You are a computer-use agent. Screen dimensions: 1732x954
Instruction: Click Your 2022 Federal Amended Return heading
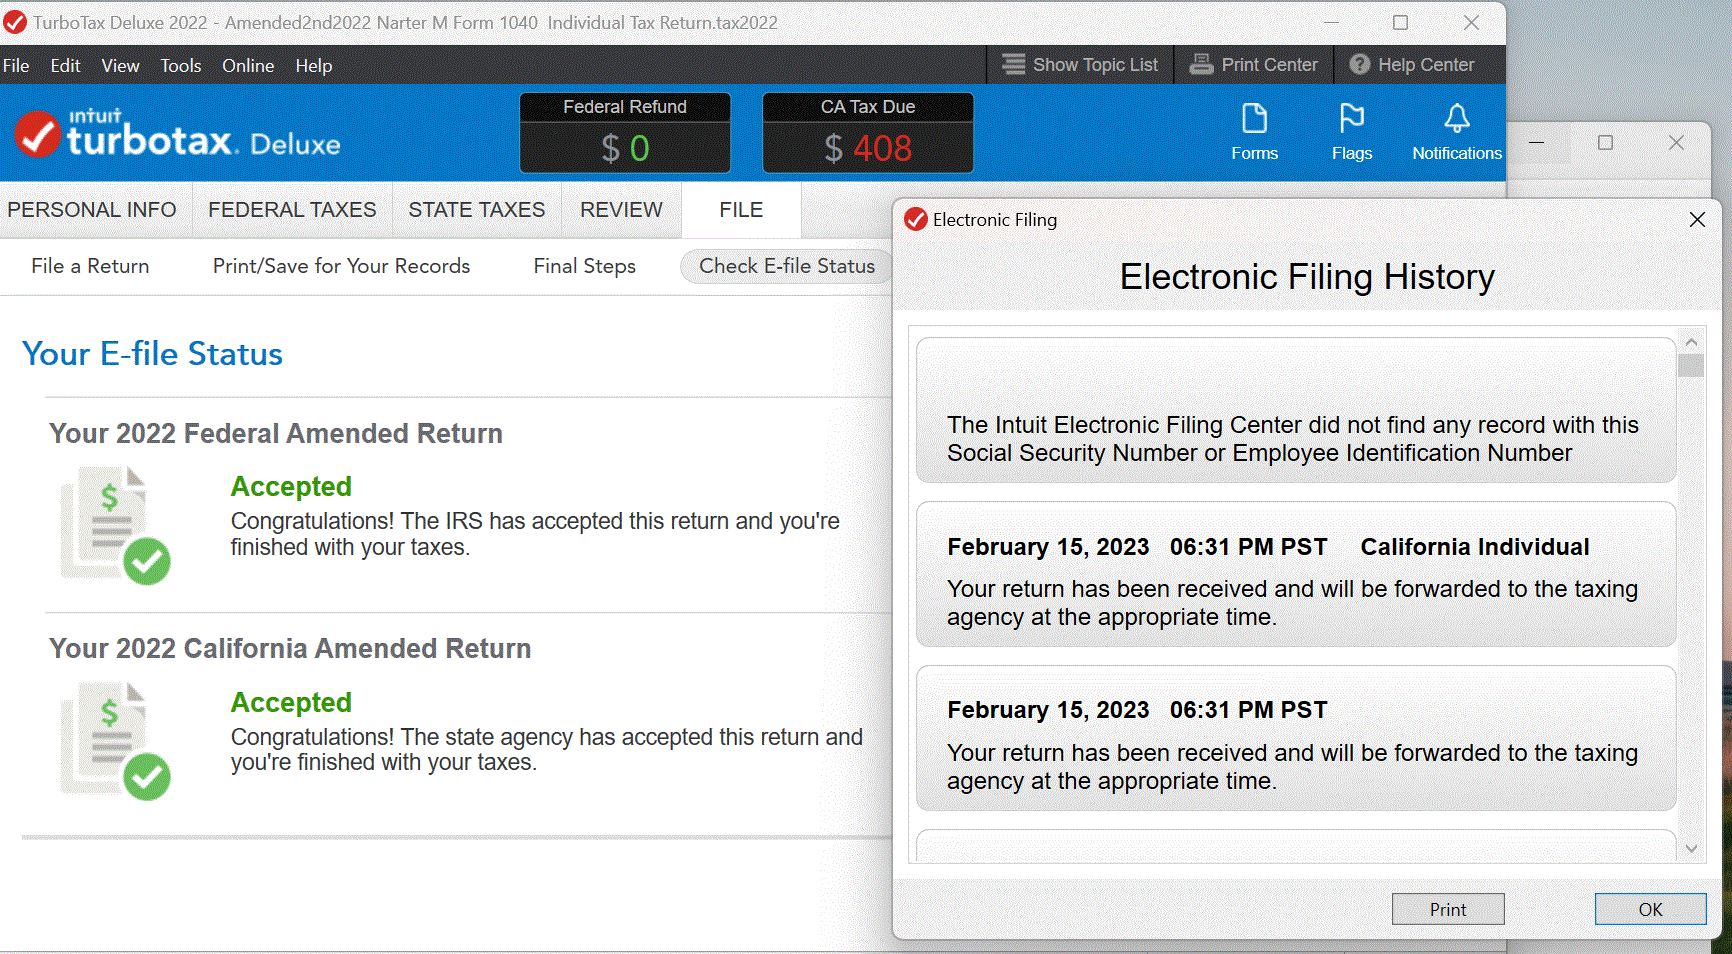(276, 434)
